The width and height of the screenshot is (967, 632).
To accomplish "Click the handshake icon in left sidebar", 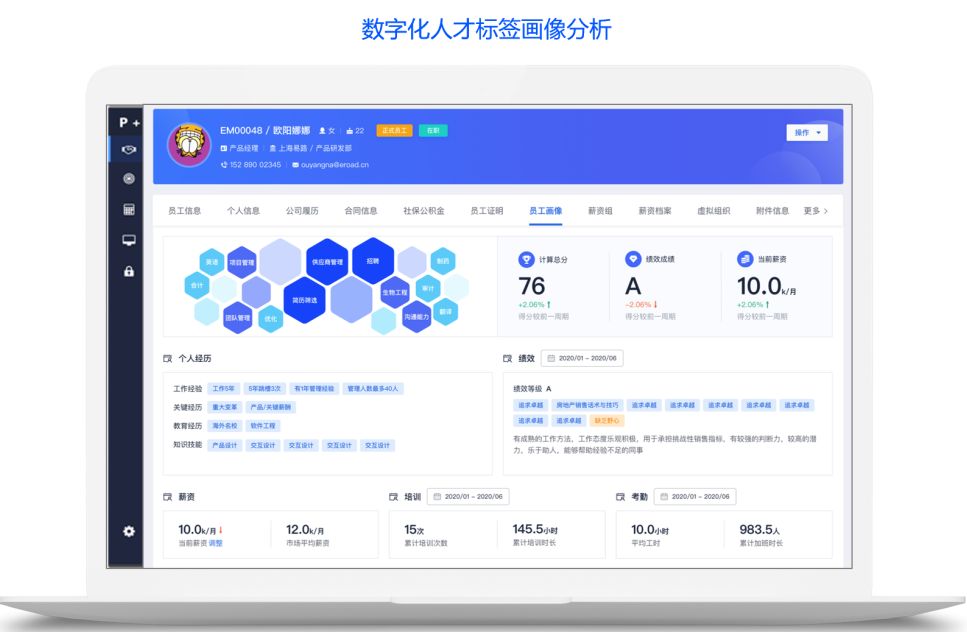I will pyautogui.click(x=128, y=150).
